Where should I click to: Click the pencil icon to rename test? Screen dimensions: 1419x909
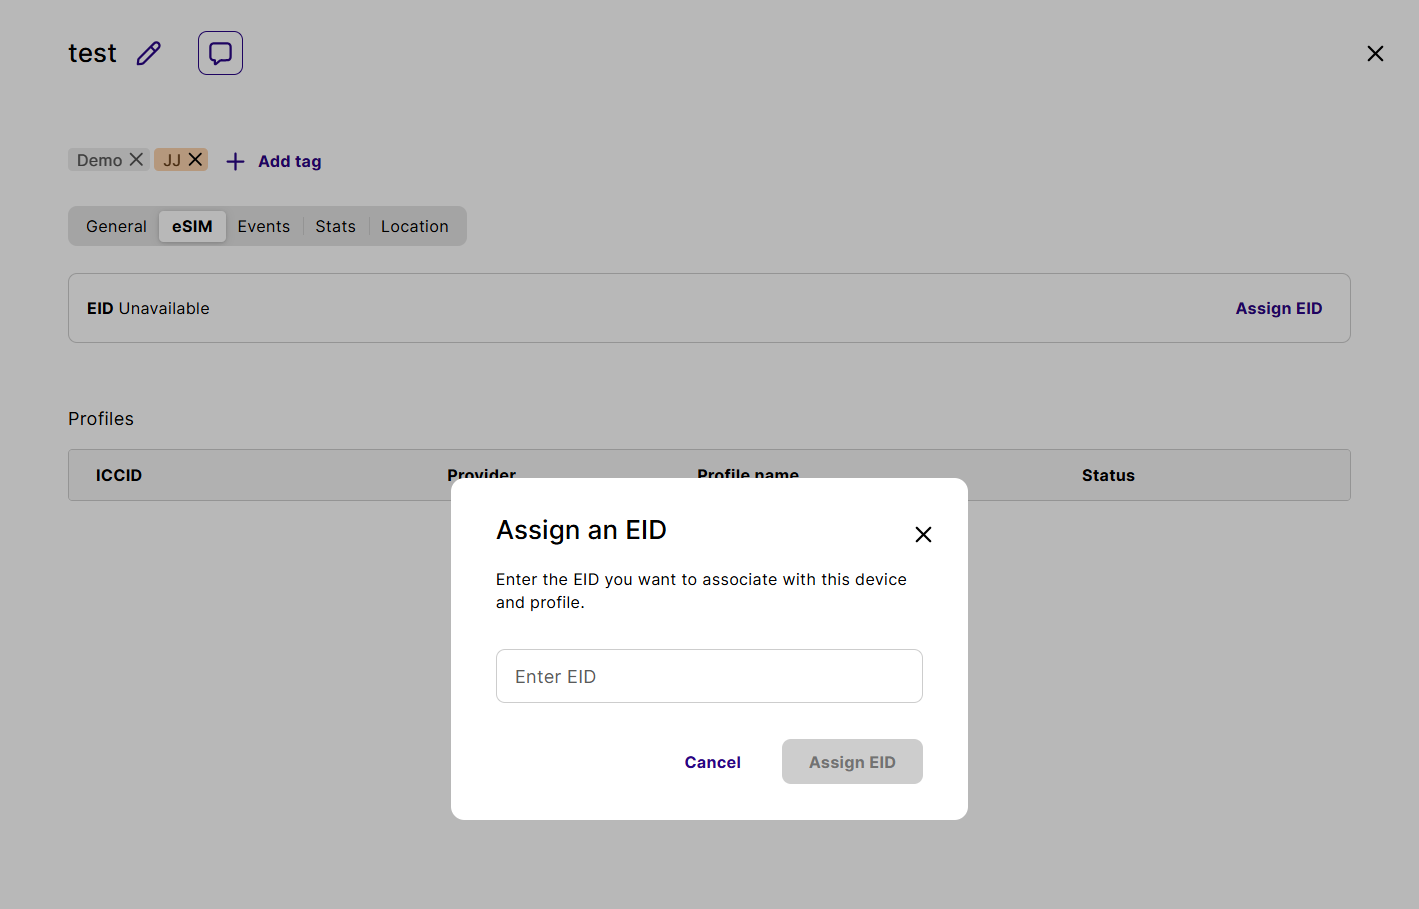(149, 53)
